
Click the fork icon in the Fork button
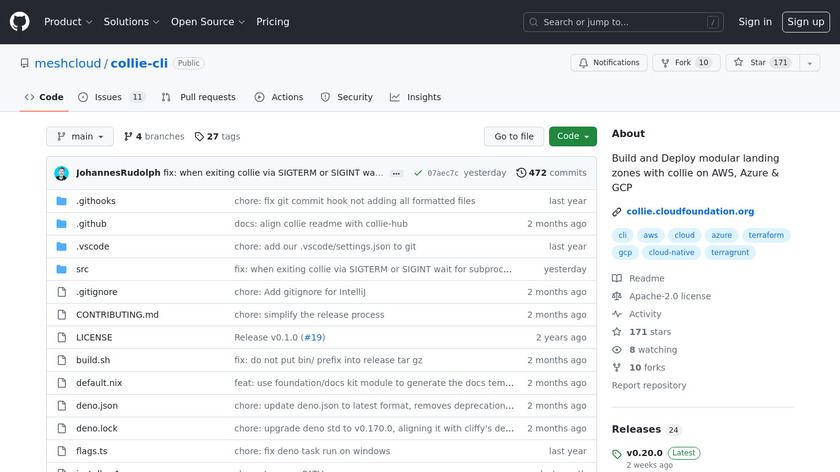(x=665, y=63)
